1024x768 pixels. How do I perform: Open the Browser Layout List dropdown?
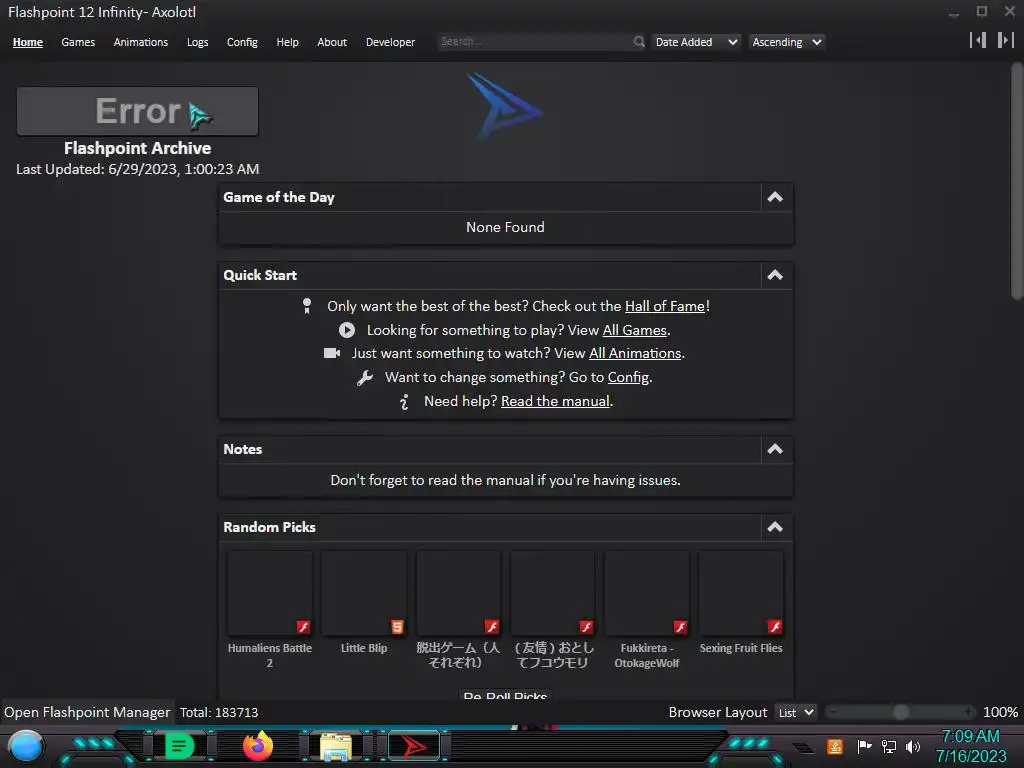[795, 712]
